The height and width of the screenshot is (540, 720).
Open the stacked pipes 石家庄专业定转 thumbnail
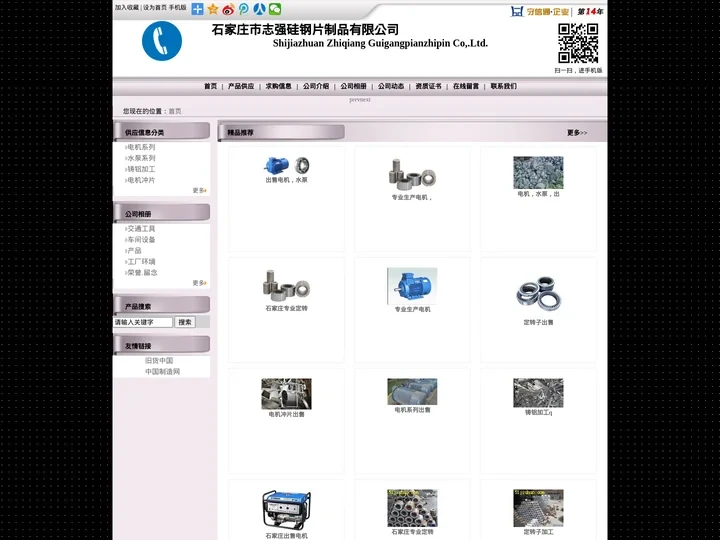pyautogui.click(x=412, y=508)
